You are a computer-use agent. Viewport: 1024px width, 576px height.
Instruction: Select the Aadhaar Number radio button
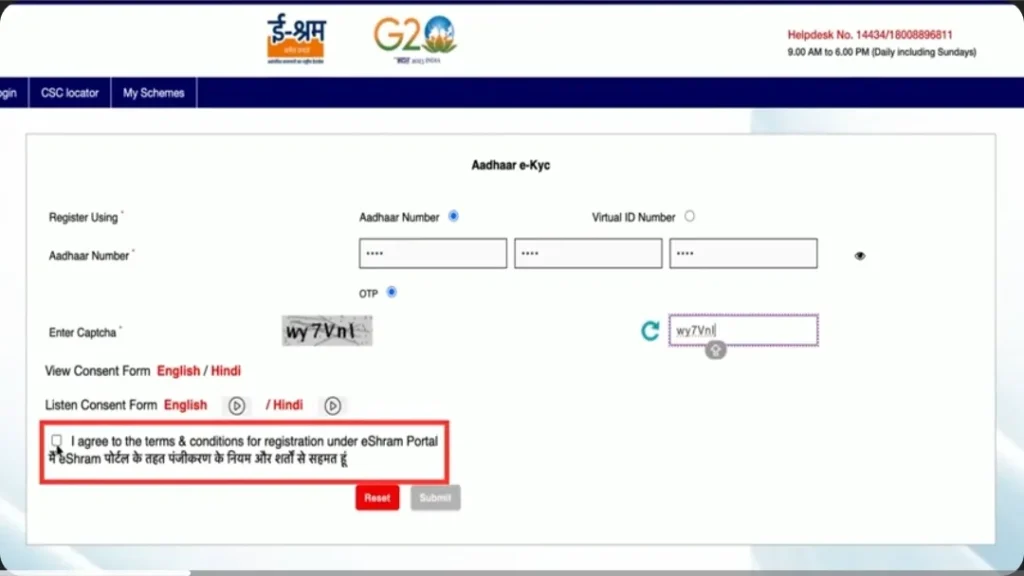click(x=453, y=216)
